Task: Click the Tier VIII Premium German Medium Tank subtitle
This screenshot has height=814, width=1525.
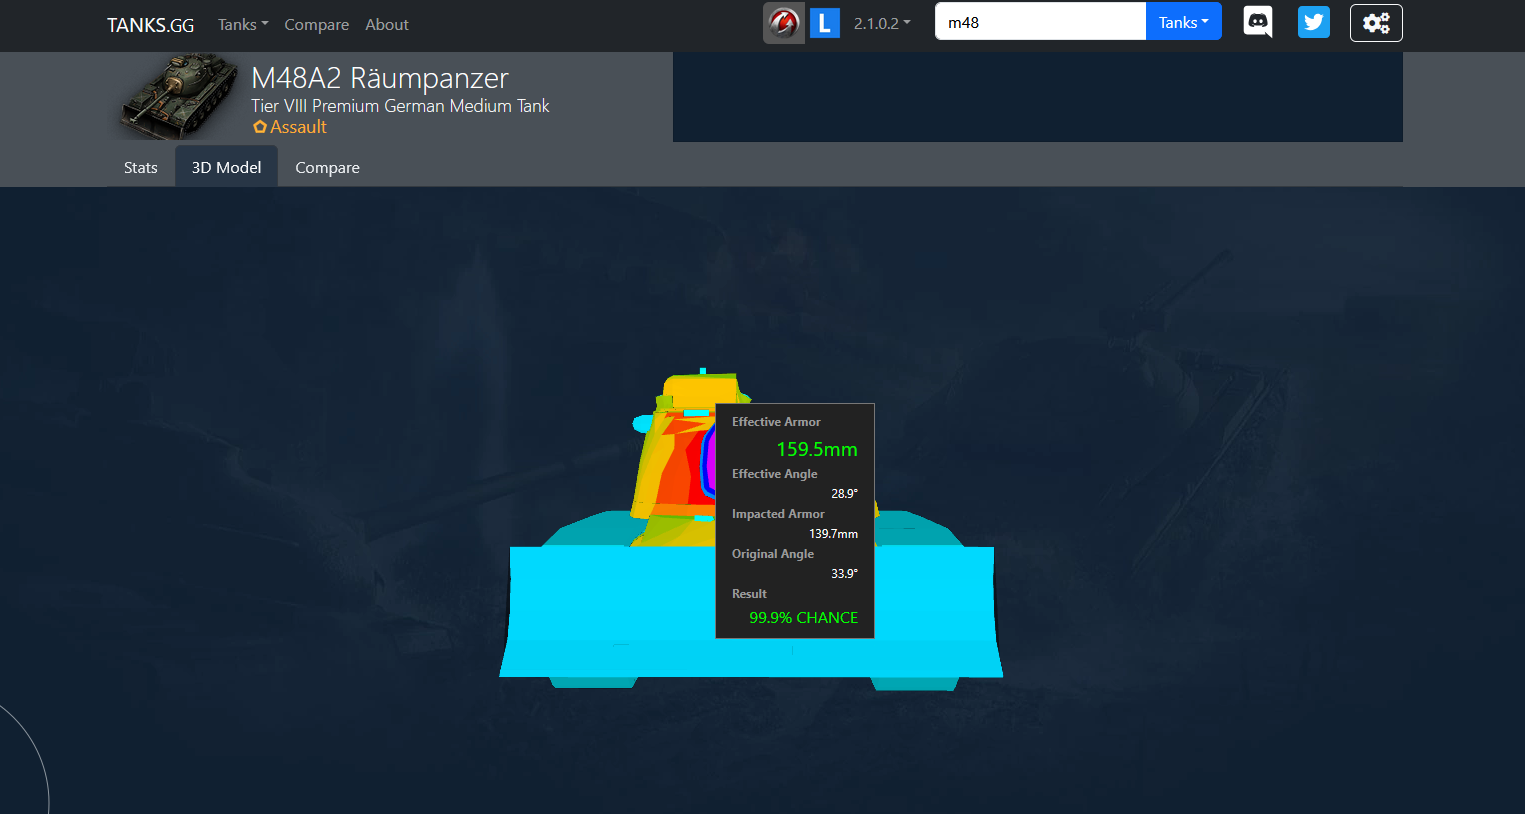Action: pyautogui.click(x=400, y=106)
